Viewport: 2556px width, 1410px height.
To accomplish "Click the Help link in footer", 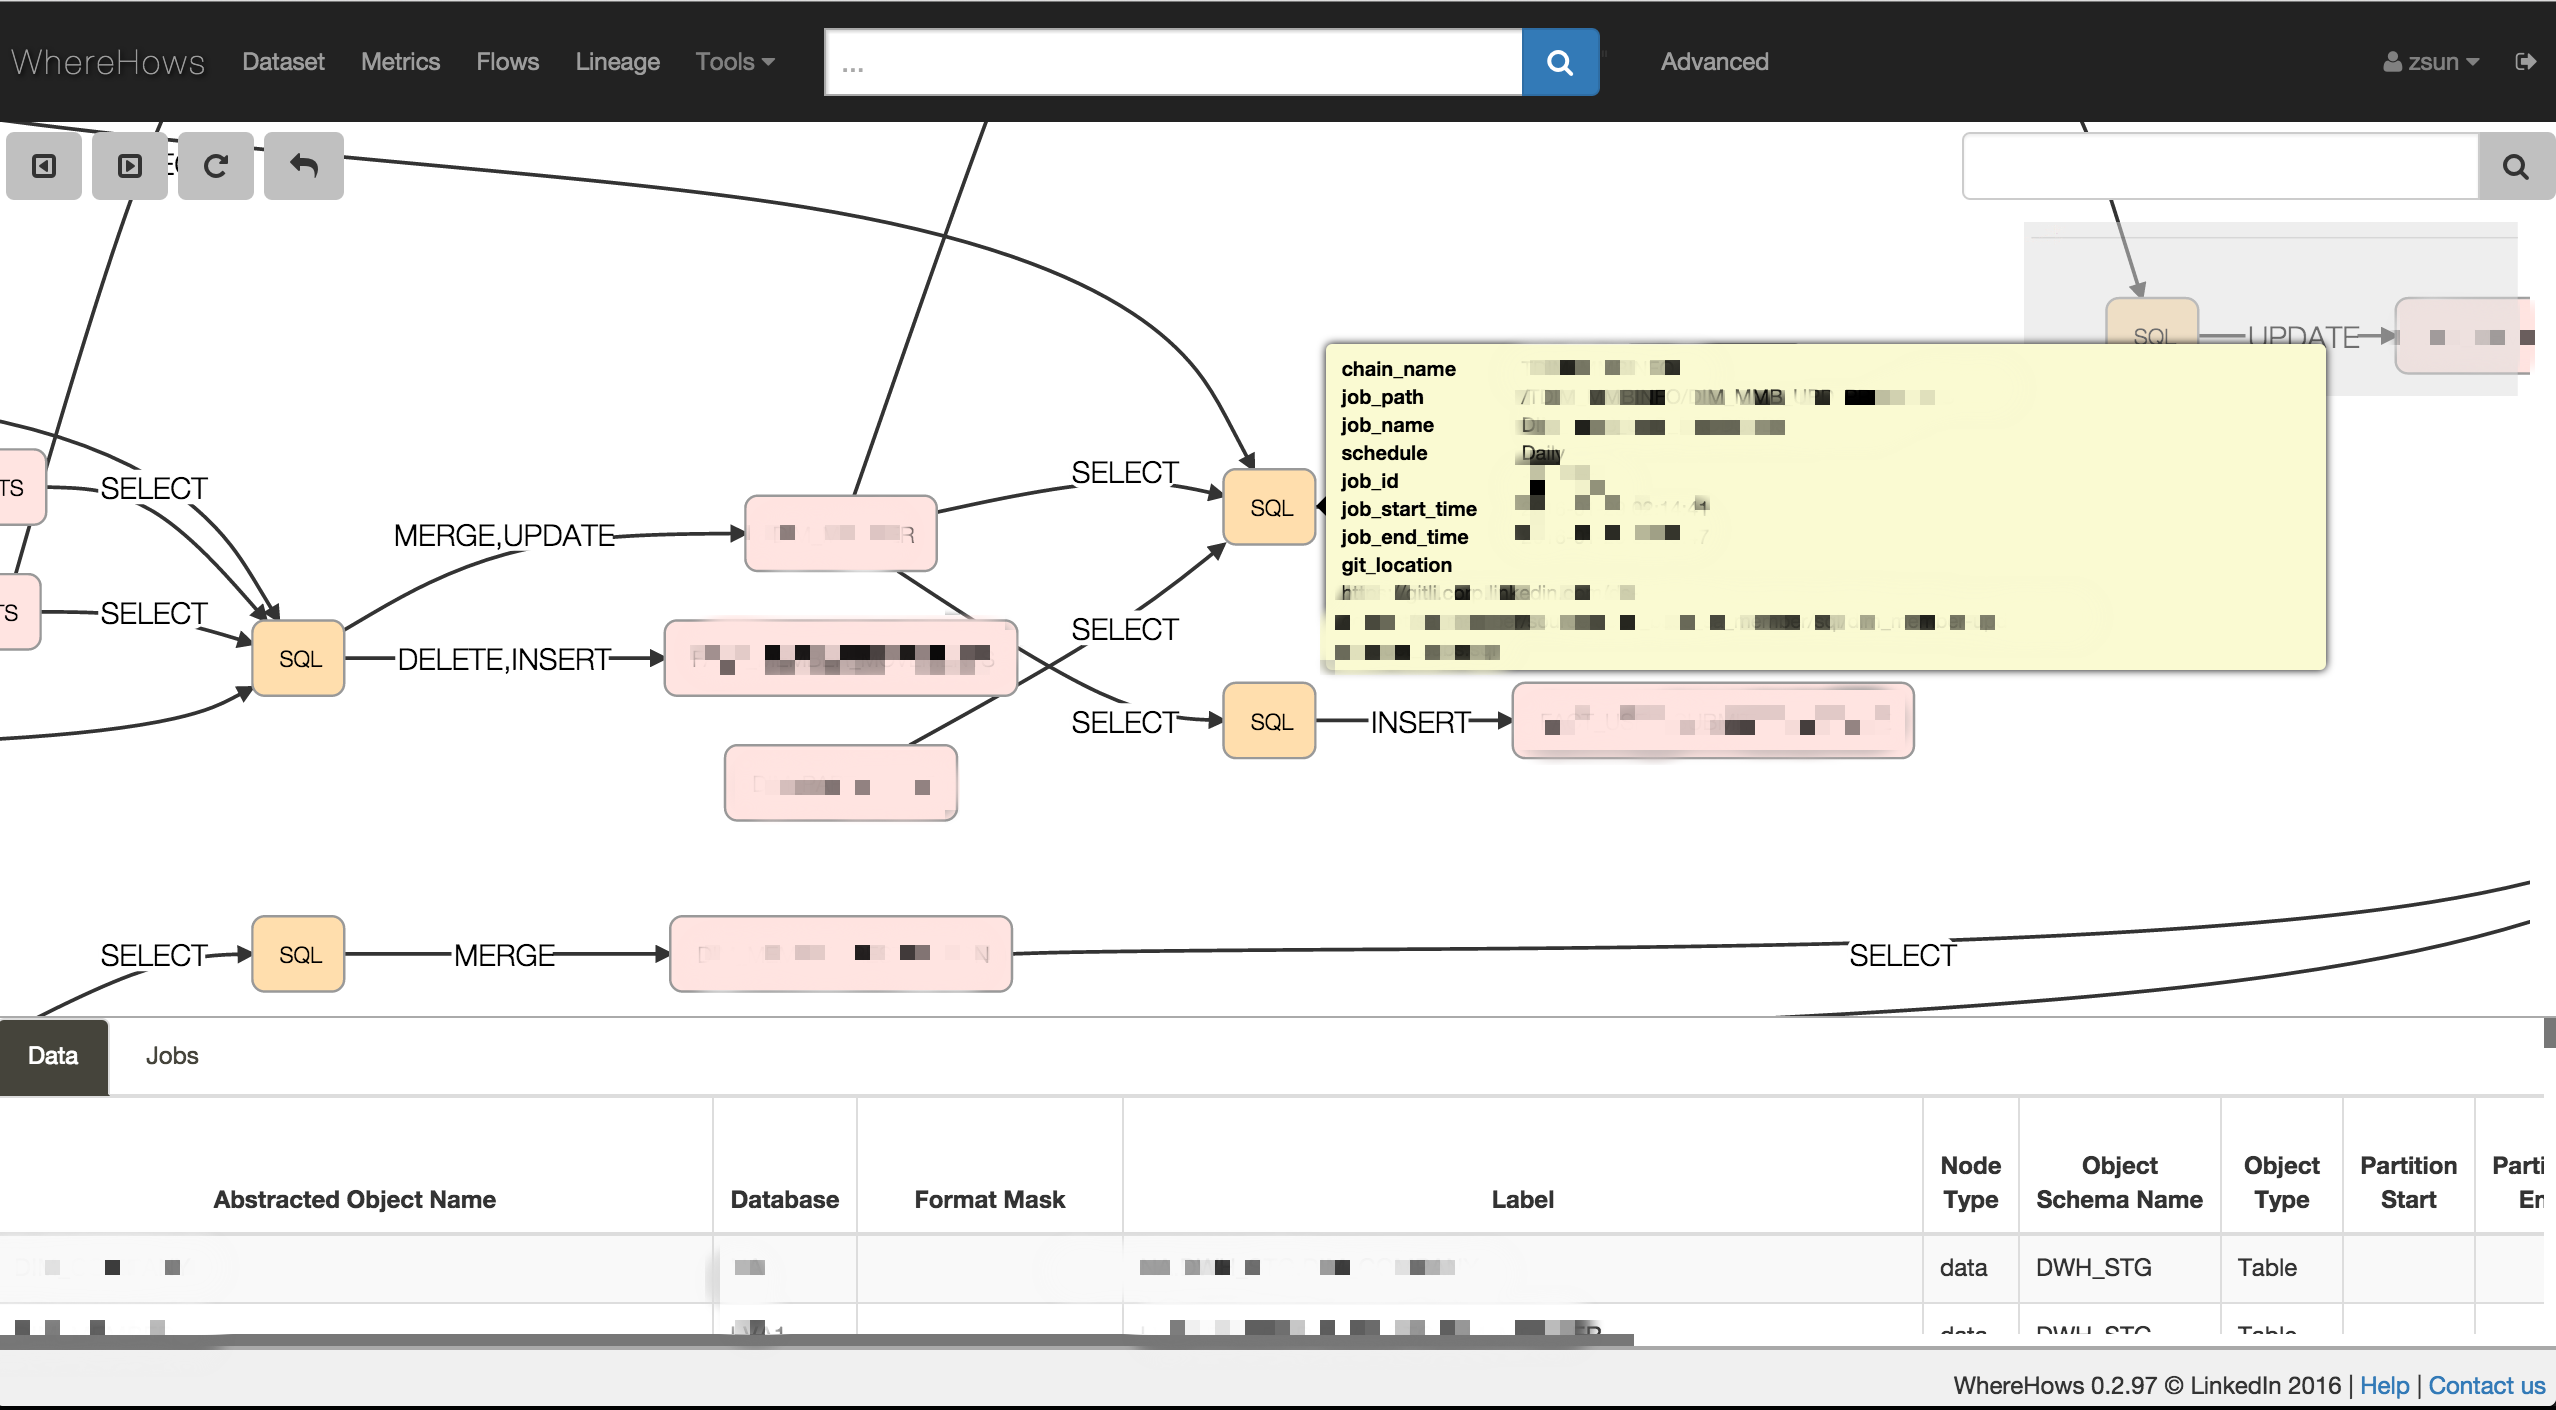I will 2384,1386.
